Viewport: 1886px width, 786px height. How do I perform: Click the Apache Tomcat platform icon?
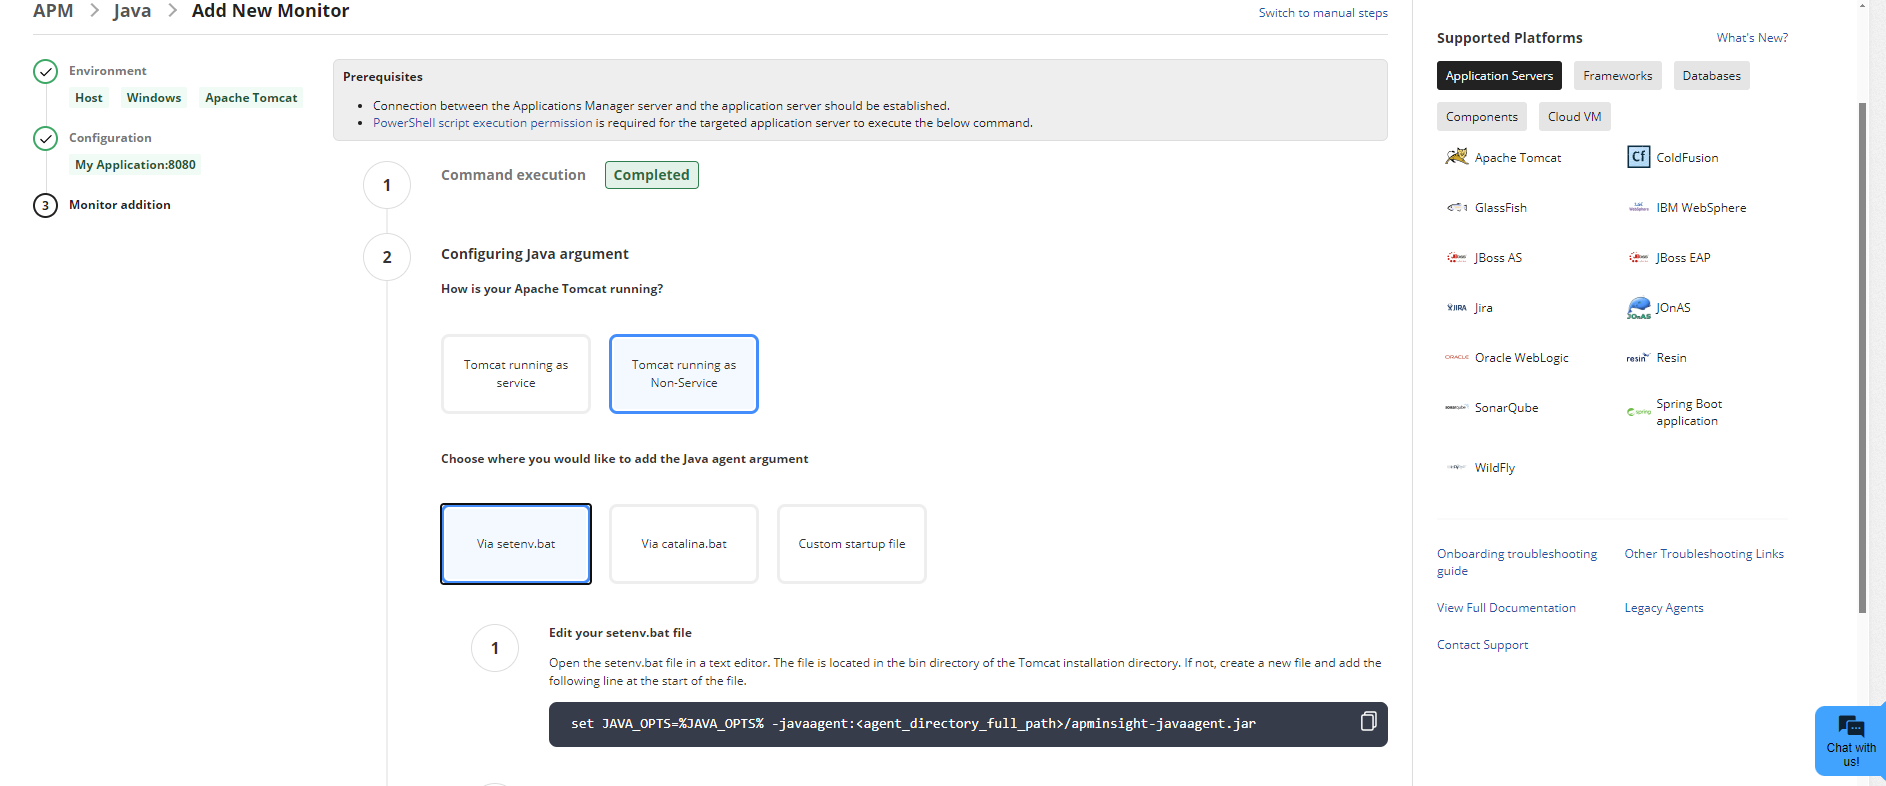pos(1456,157)
